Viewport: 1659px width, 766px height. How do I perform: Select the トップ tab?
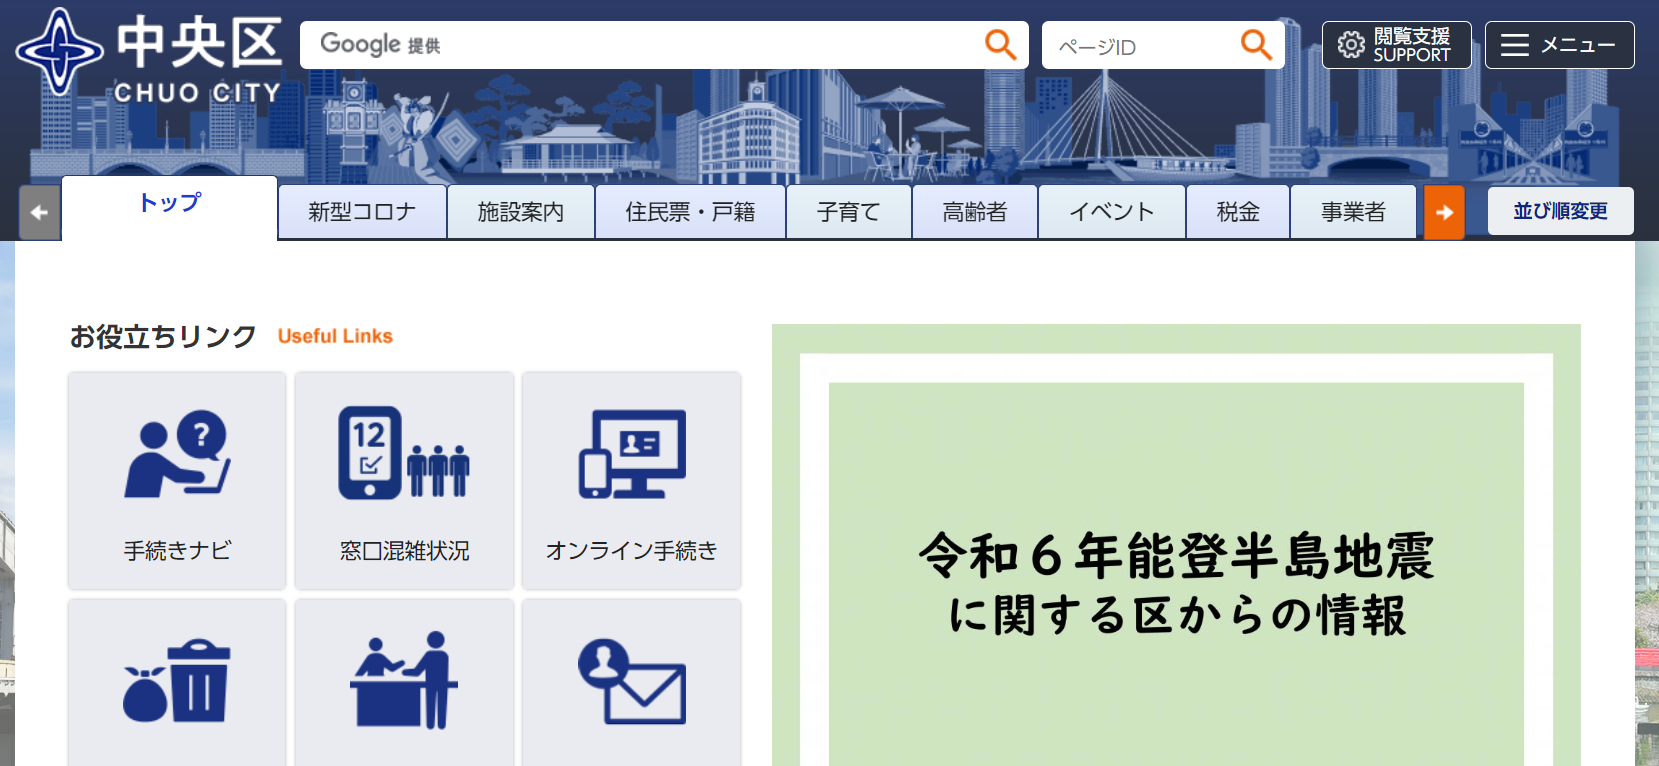(169, 208)
